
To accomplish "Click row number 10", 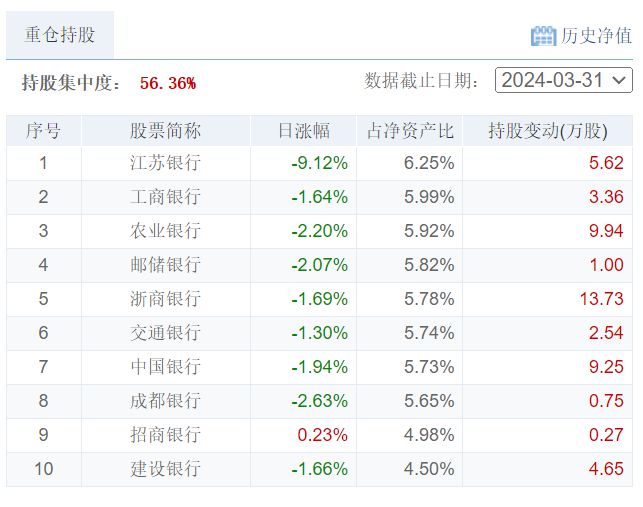I will coord(43,469).
